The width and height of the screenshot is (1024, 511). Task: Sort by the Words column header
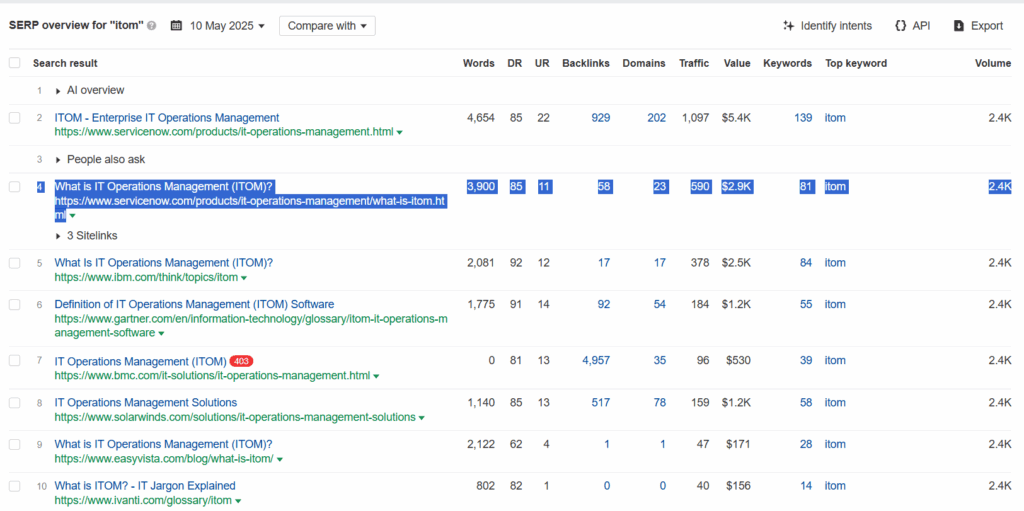click(479, 63)
